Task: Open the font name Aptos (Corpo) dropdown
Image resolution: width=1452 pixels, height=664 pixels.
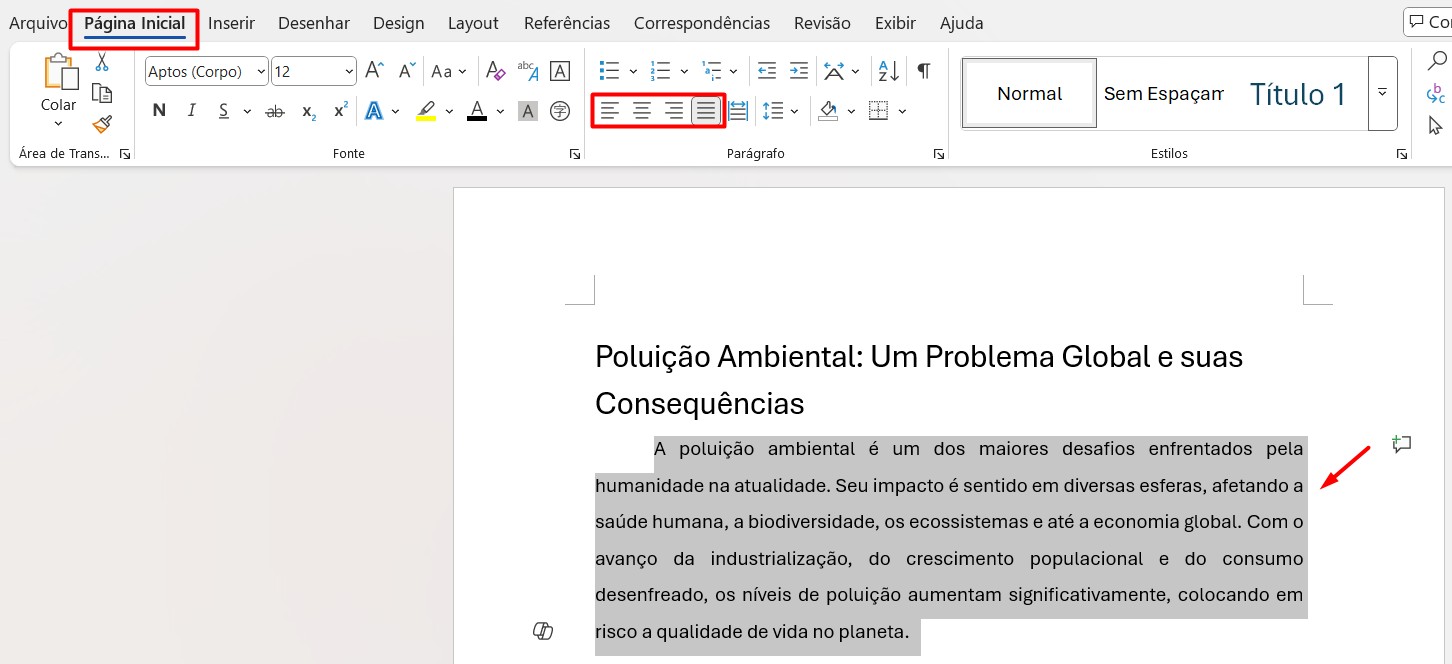Action: [261, 71]
